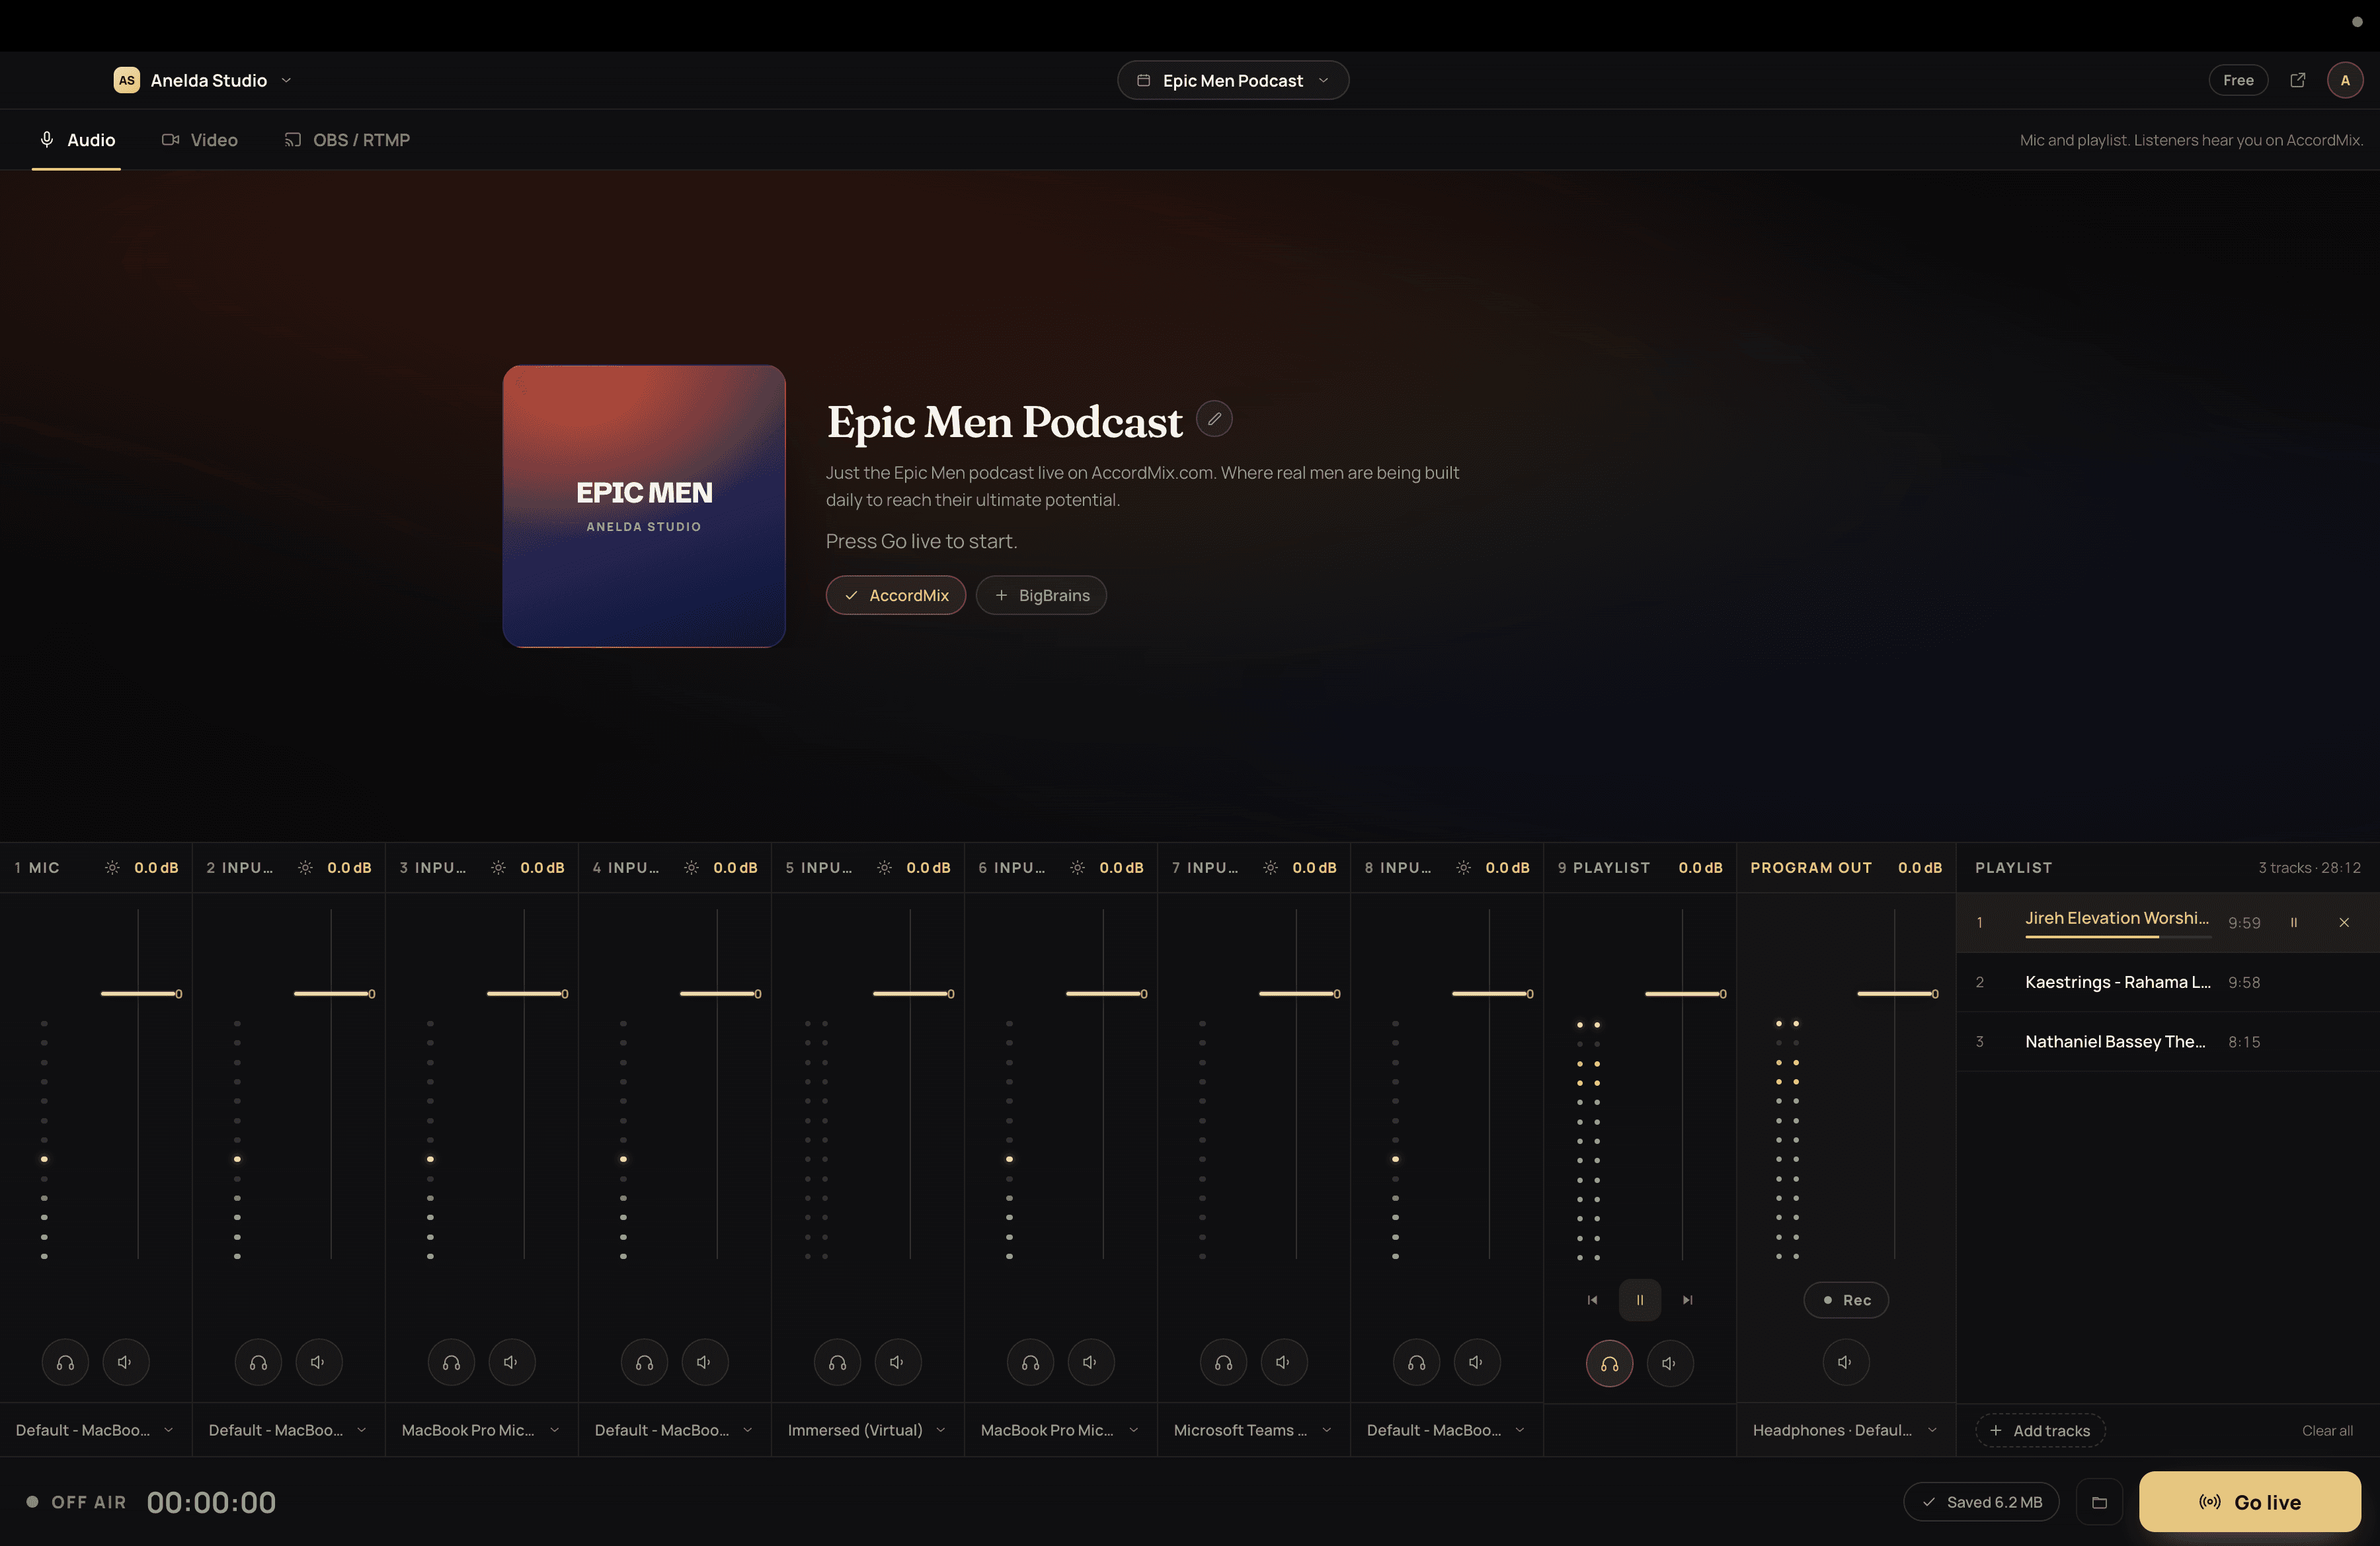Toggle headphone monitor on channel 7
2380x1546 pixels.
point(1223,1362)
